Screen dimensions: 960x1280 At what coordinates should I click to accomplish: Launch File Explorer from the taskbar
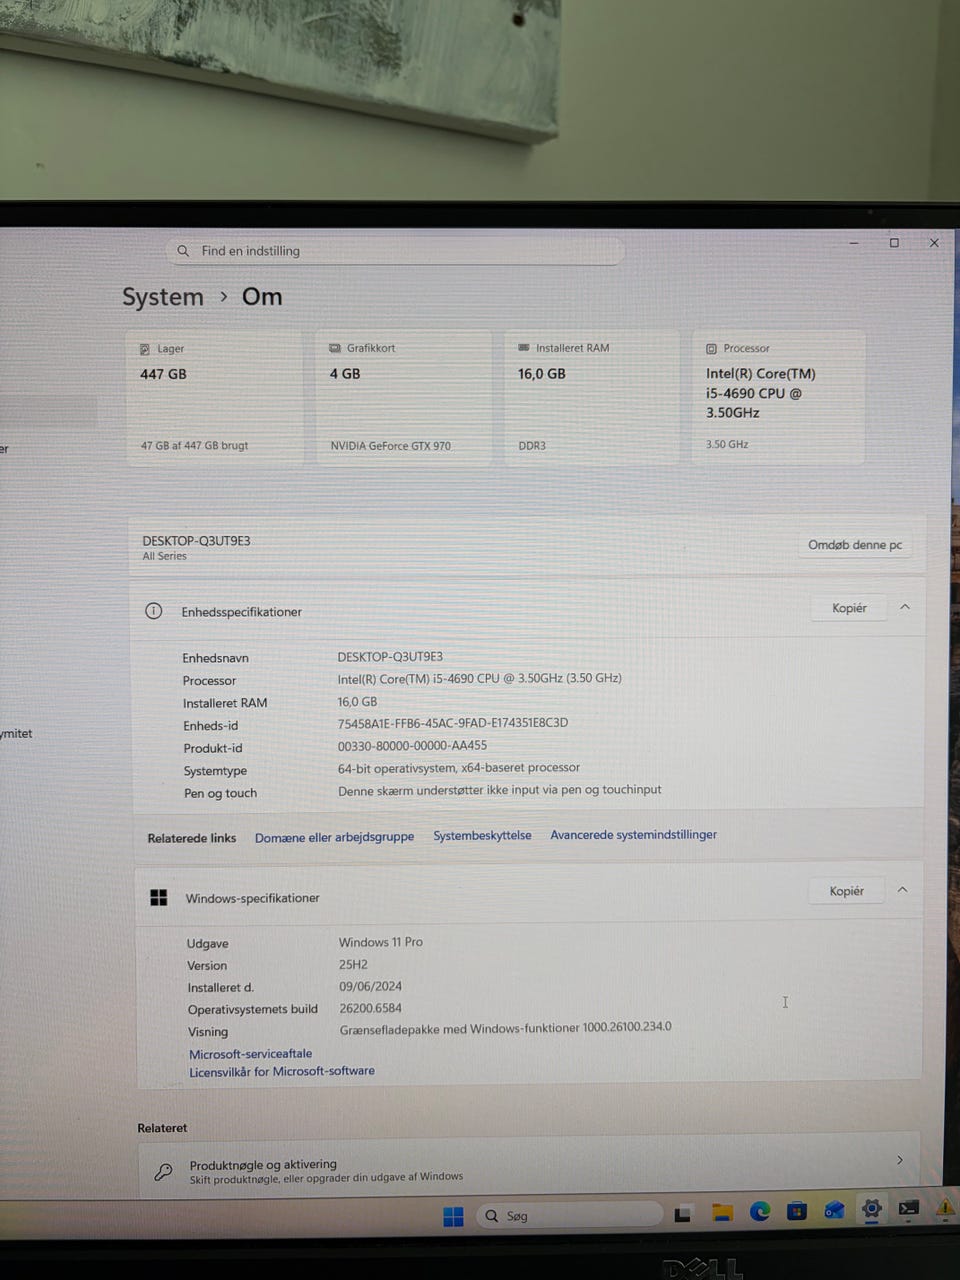tap(722, 1213)
